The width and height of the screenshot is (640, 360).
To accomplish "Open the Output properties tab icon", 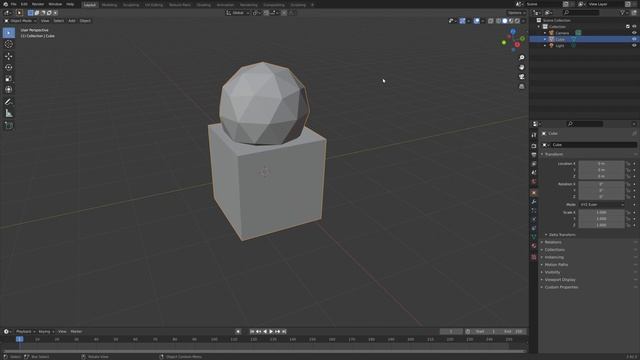I will coord(534,155).
